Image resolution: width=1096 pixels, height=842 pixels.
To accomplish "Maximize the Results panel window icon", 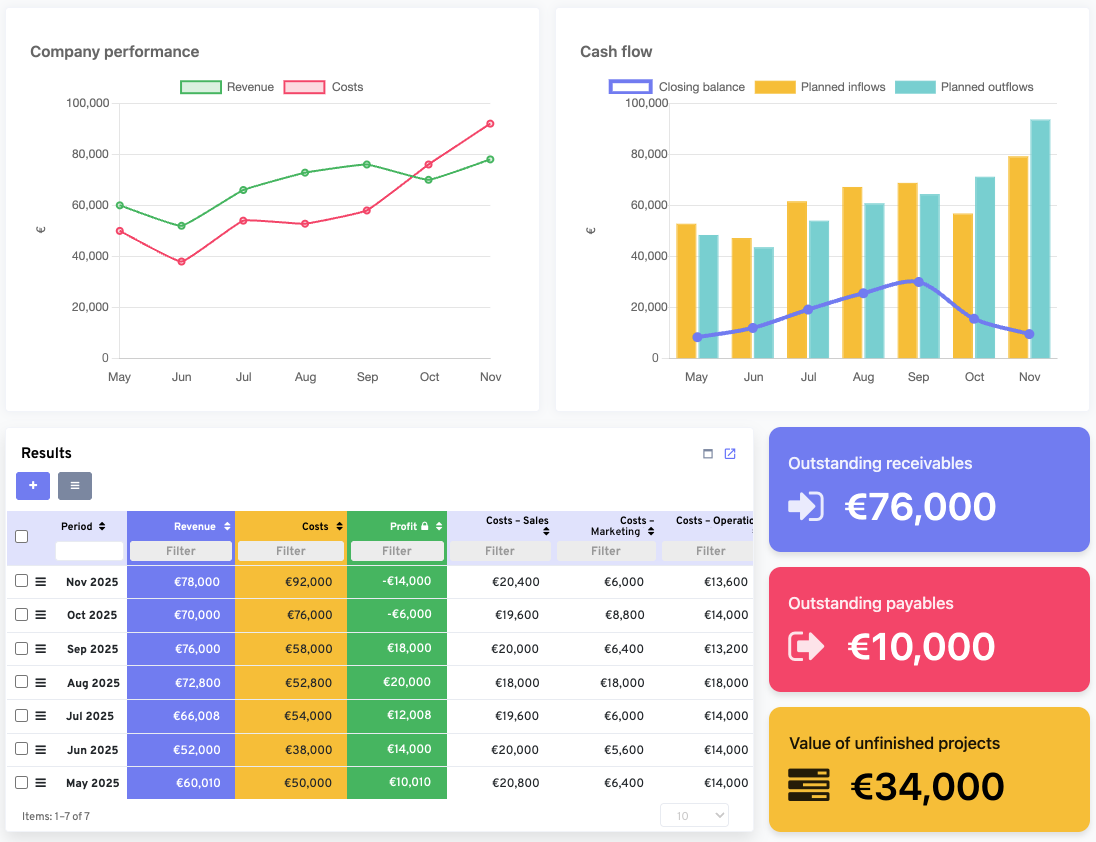I will tap(707, 453).
